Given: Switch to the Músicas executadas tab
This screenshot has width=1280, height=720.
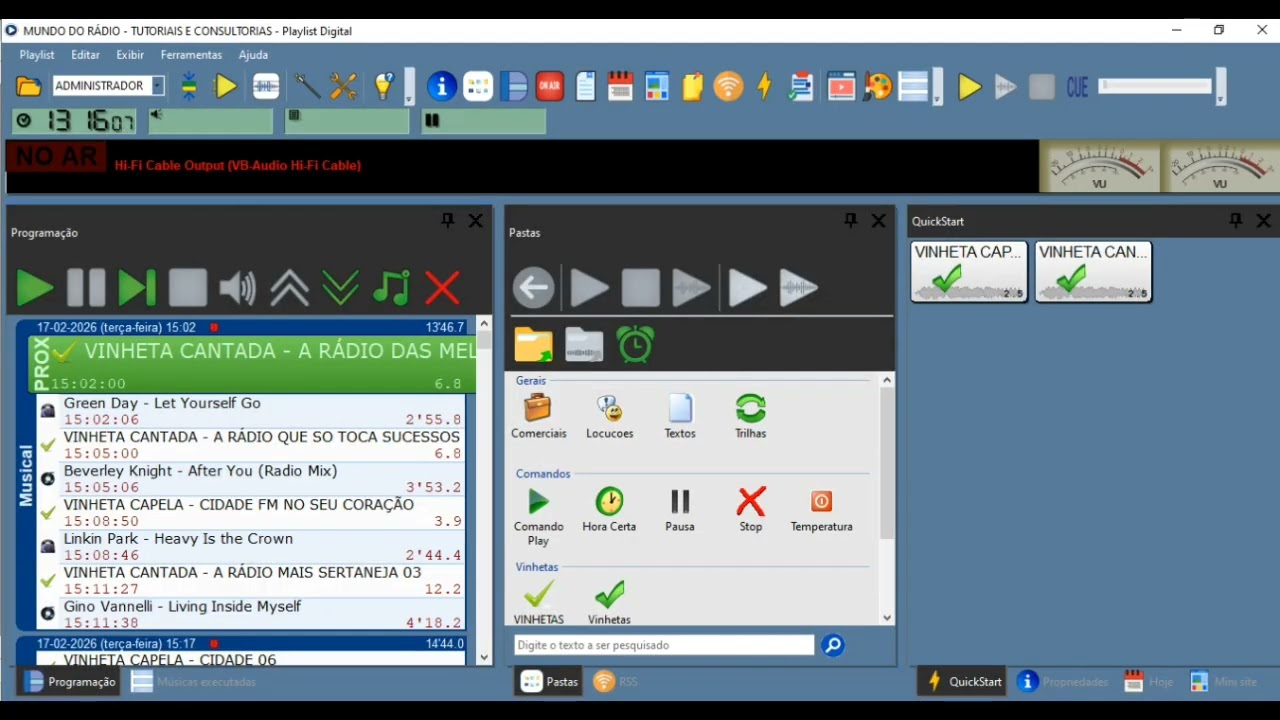Looking at the screenshot, I should (x=194, y=682).
